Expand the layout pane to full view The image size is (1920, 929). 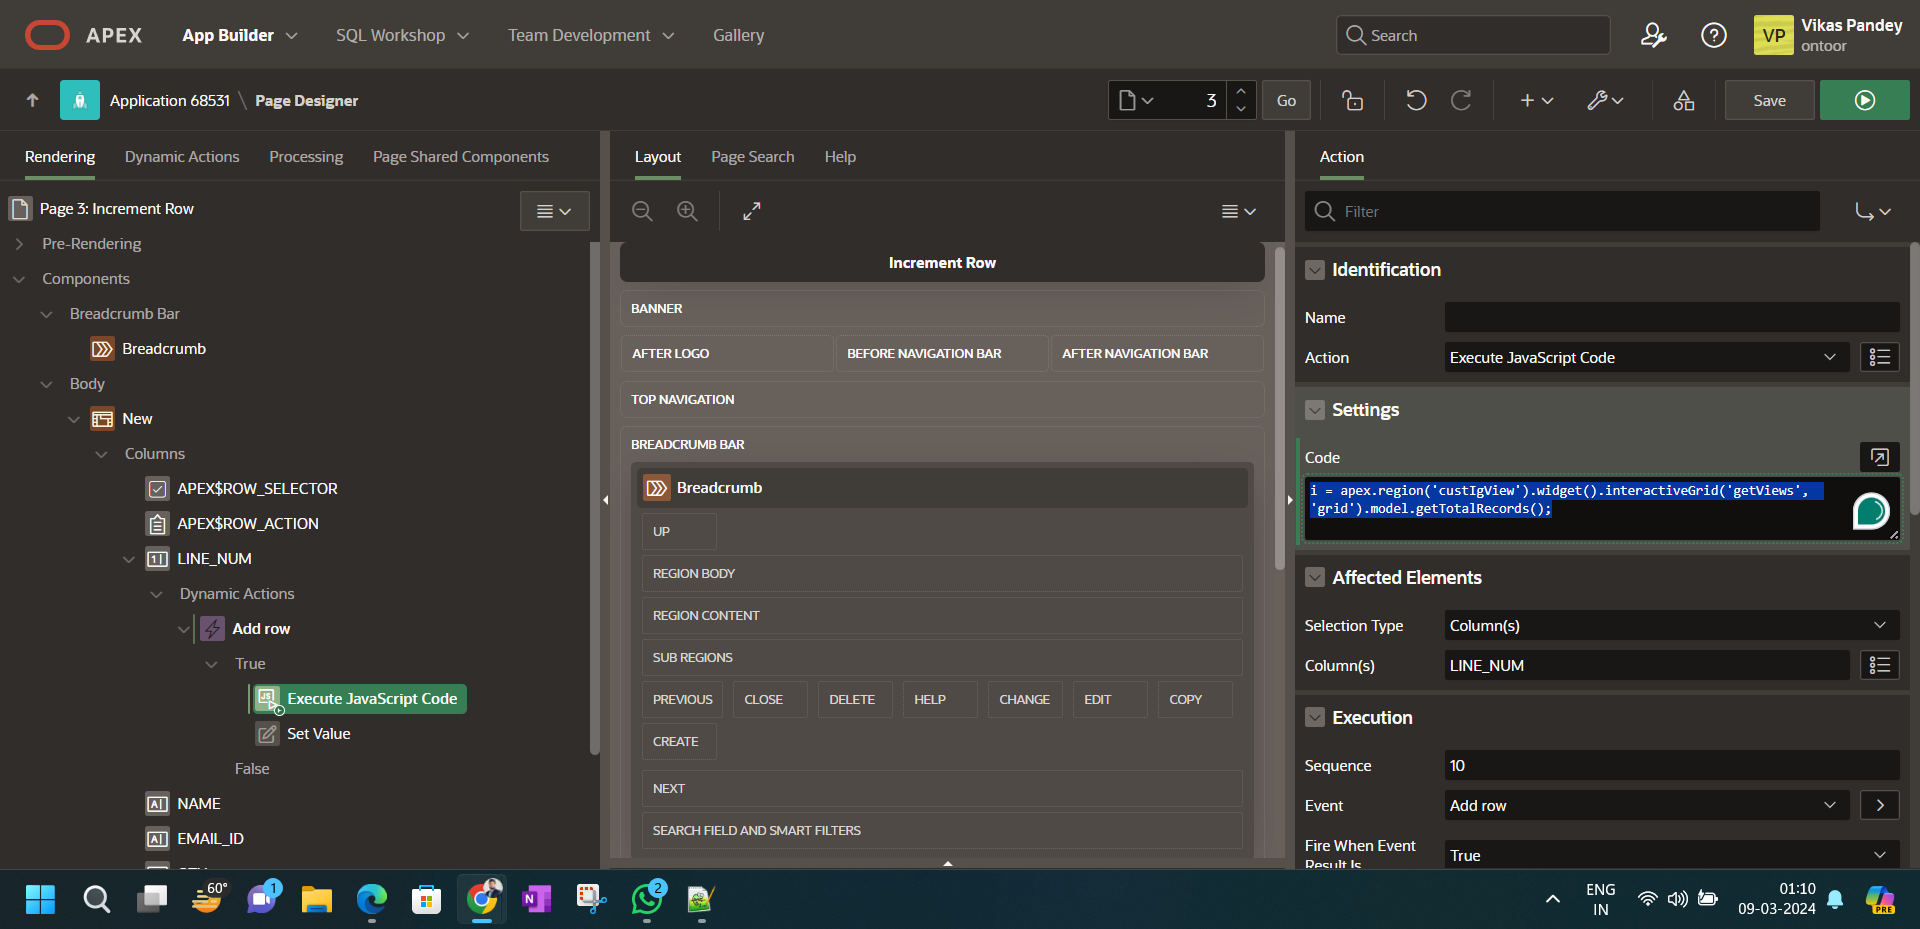(752, 211)
